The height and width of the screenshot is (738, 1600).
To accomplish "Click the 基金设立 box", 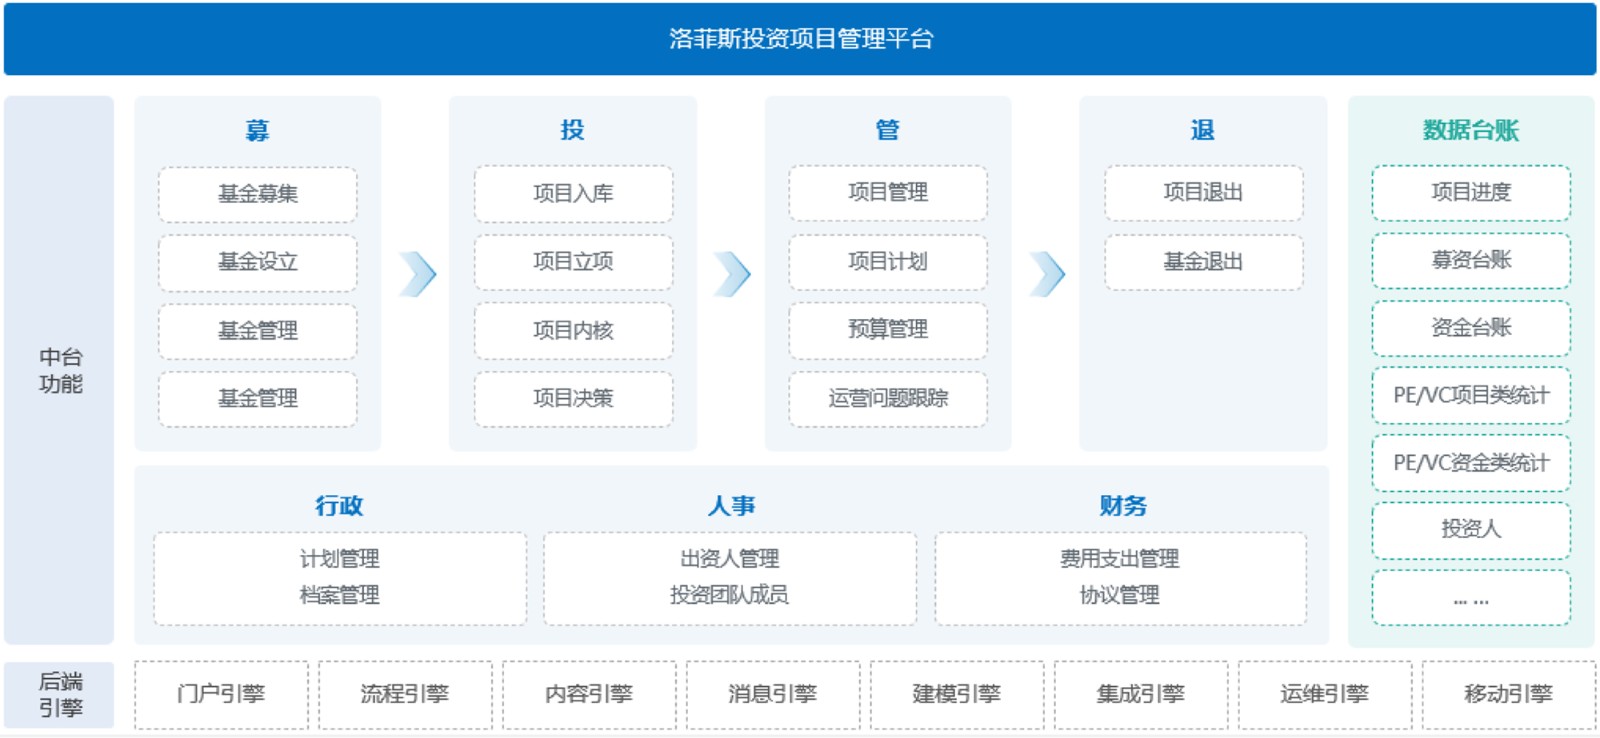I will tap(258, 262).
